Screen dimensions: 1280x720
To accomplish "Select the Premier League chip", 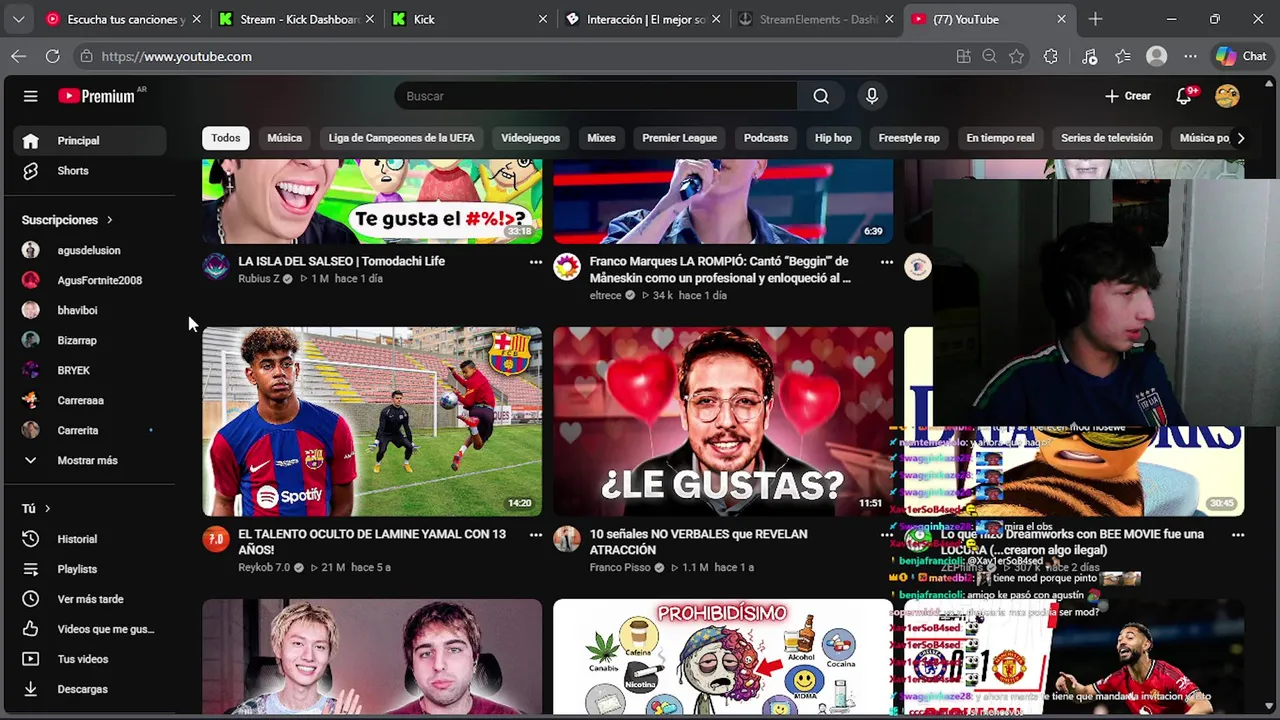I will point(679,138).
